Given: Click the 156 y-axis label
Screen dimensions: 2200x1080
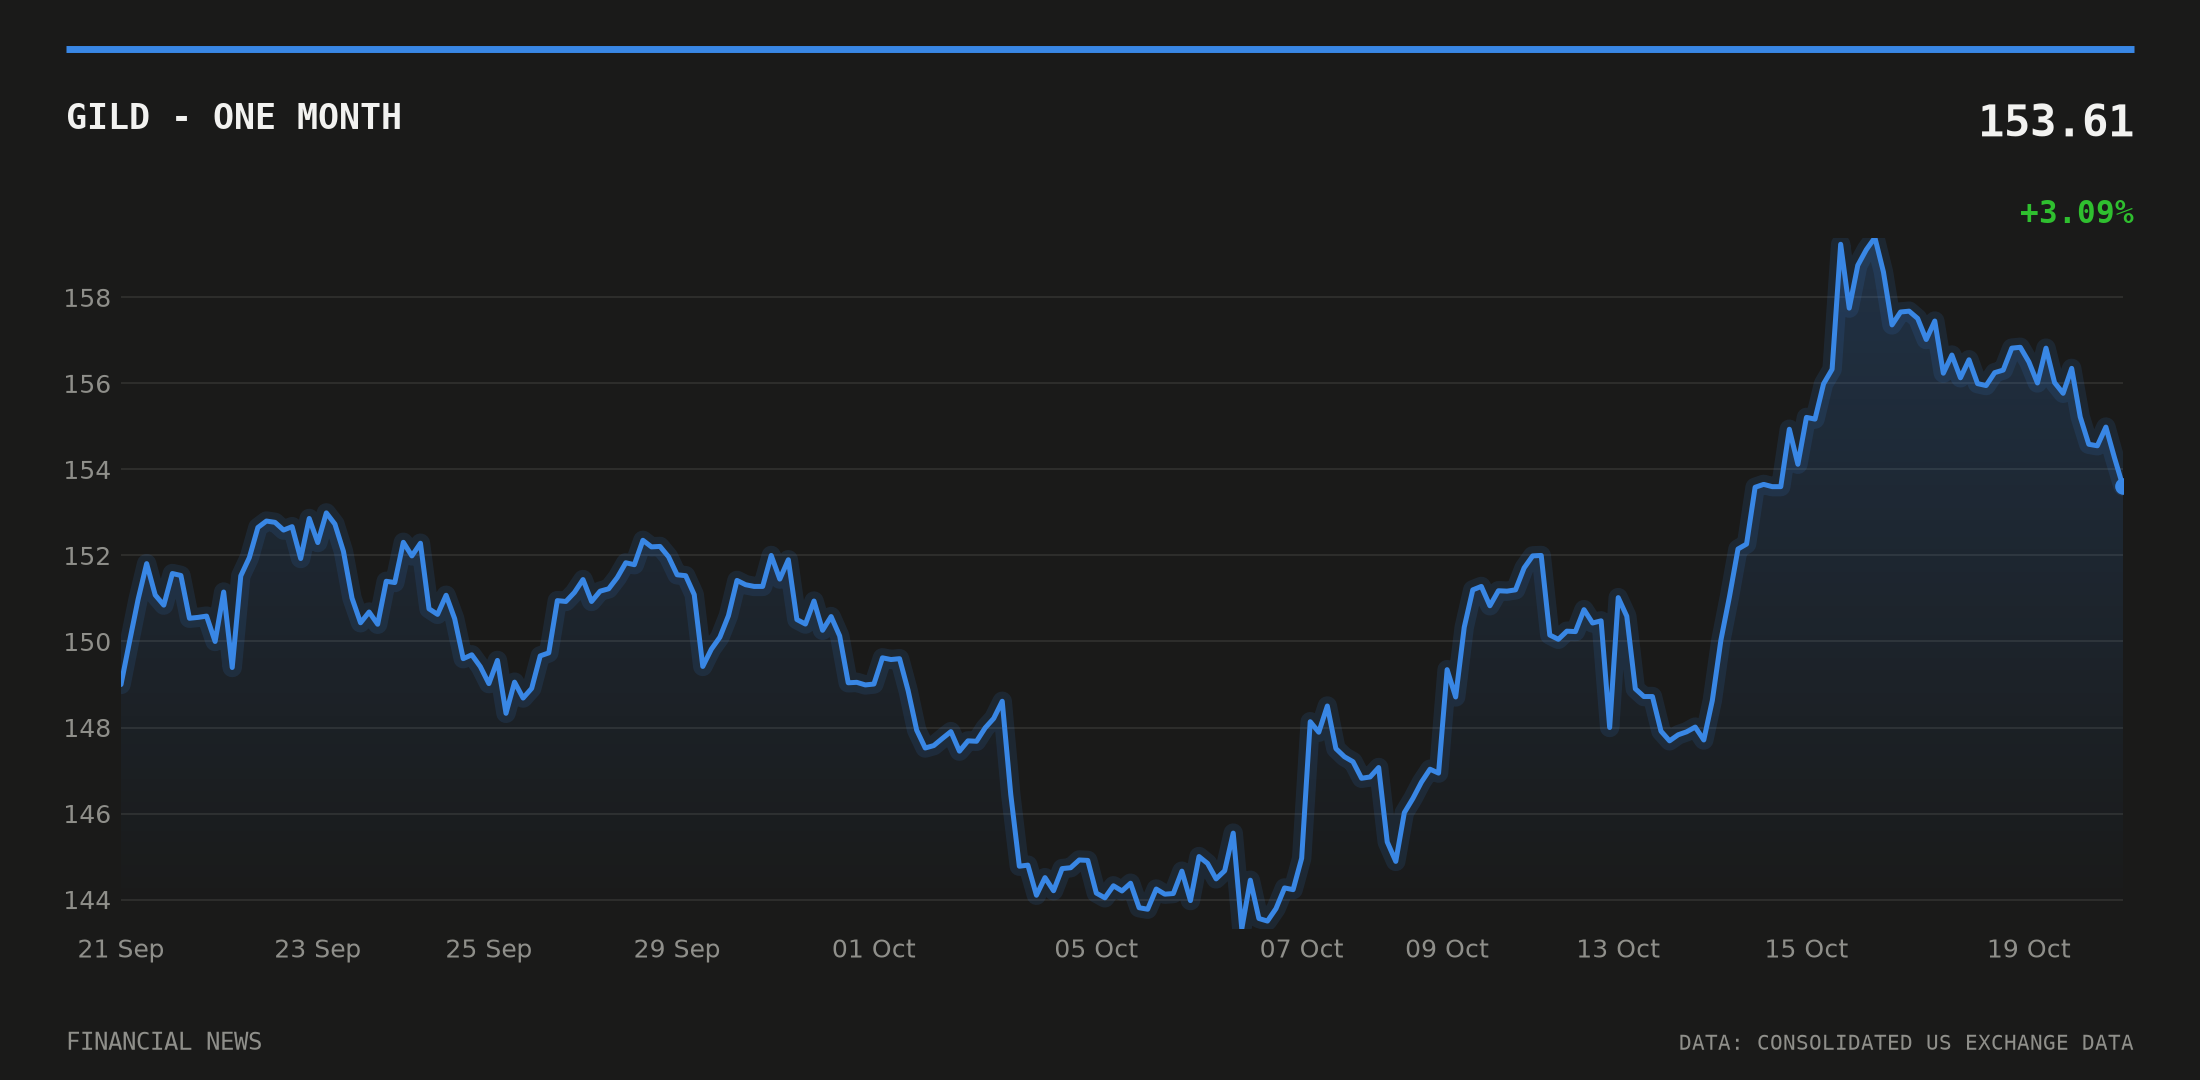Looking at the screenshot, I should (87, 384).
